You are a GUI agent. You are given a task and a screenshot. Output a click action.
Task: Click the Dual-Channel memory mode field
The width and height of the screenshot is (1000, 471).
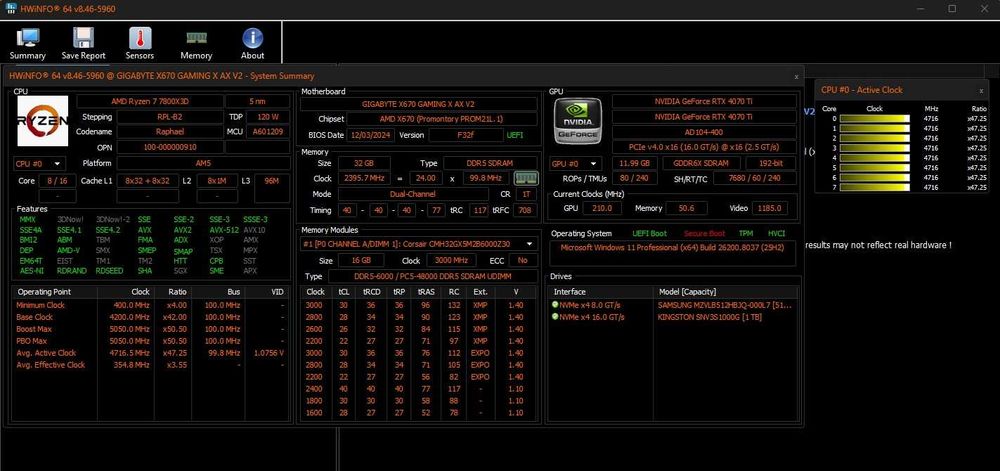(413, 194)
